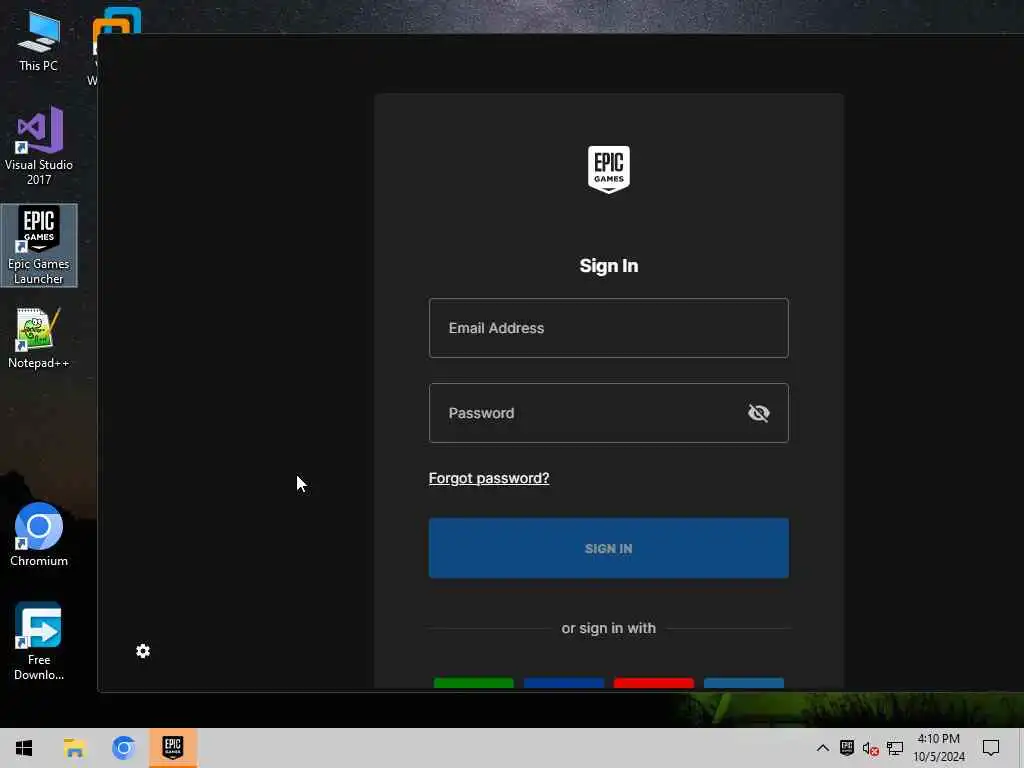The width and height of the screenshot is (1024, 768).
Task: Click the green sign-in provider button
Action: [473, 683]
